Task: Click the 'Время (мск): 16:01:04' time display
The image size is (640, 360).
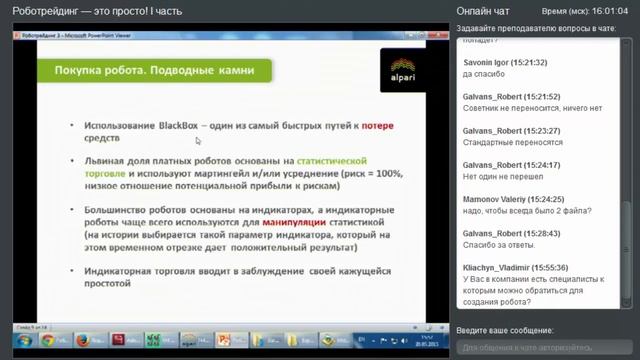Action: pos(584,11)
